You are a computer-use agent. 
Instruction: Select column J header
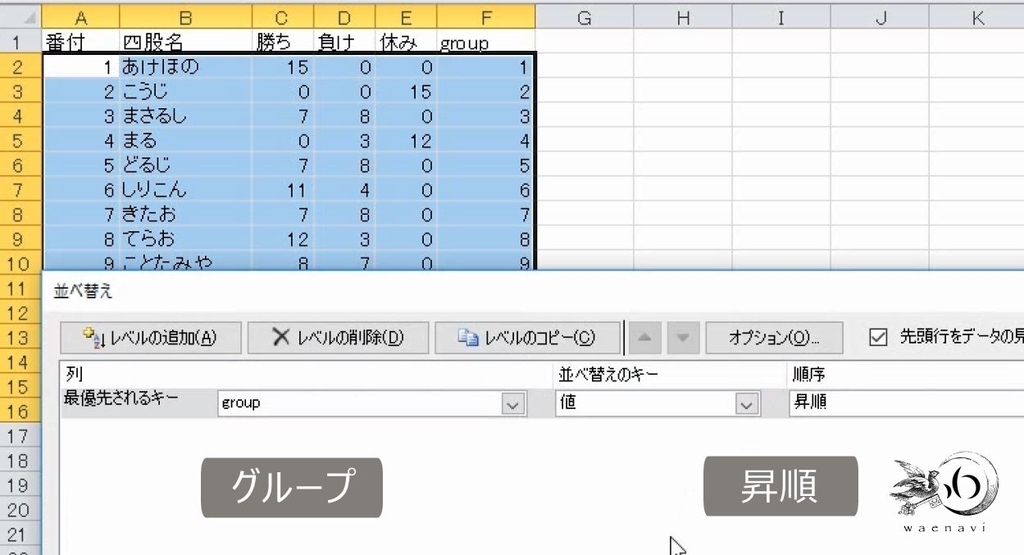[880, 18]
